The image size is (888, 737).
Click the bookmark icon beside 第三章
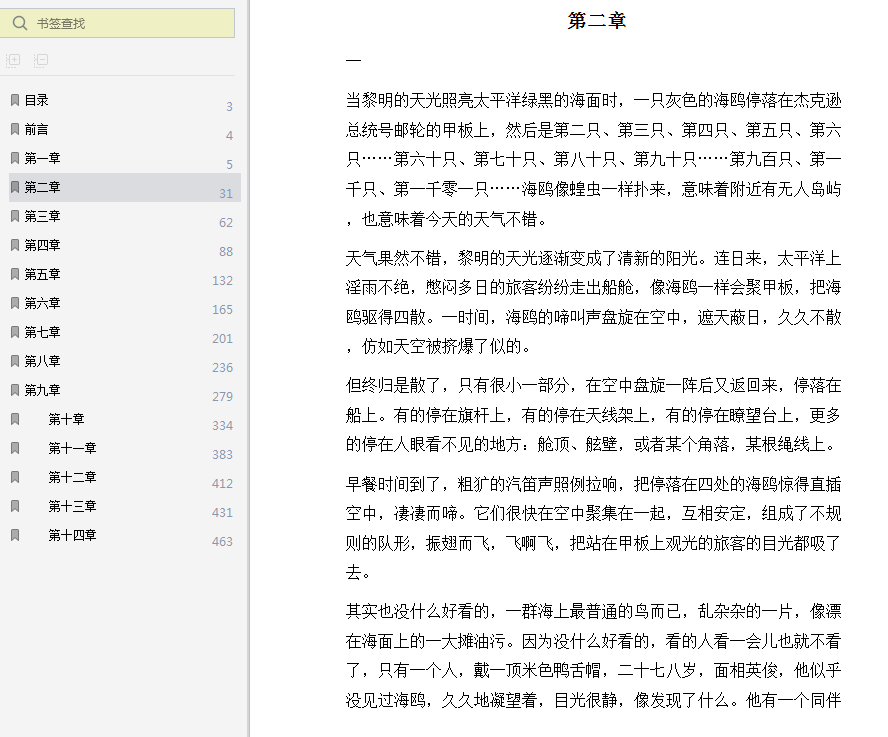tap(15, 216)
